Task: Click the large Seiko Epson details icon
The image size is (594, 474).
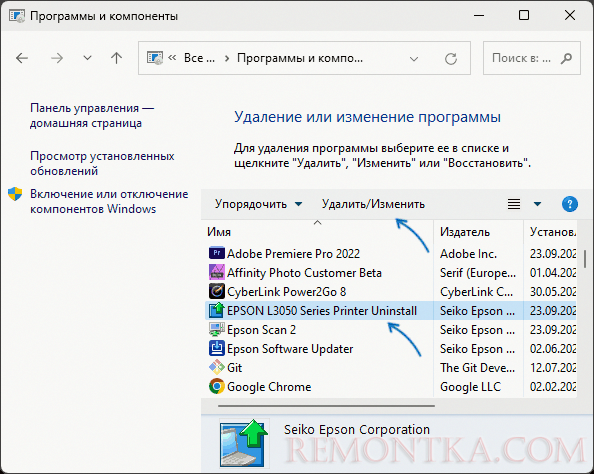Action: coord(244,443)
